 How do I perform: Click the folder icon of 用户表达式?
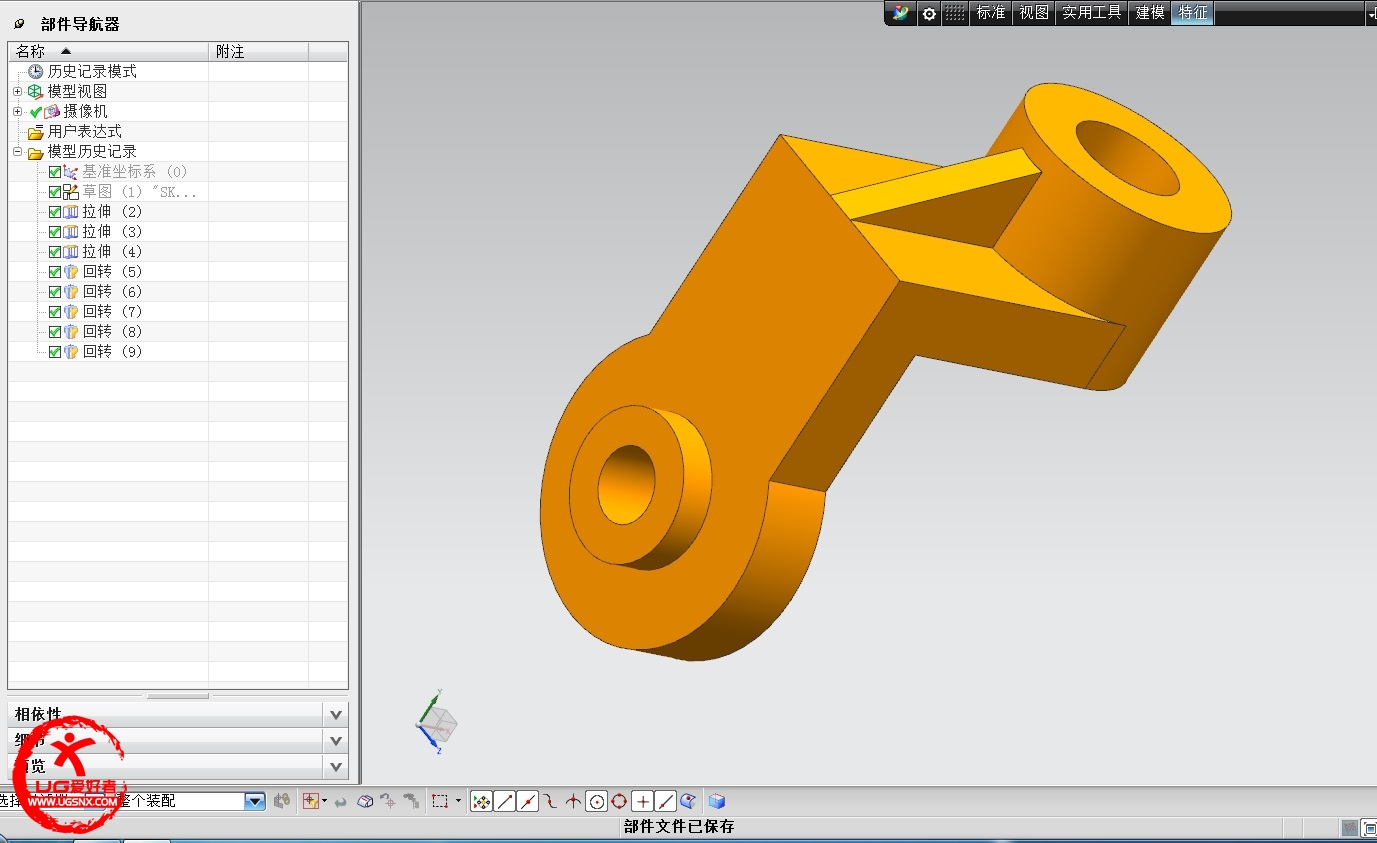pos(36,132)
